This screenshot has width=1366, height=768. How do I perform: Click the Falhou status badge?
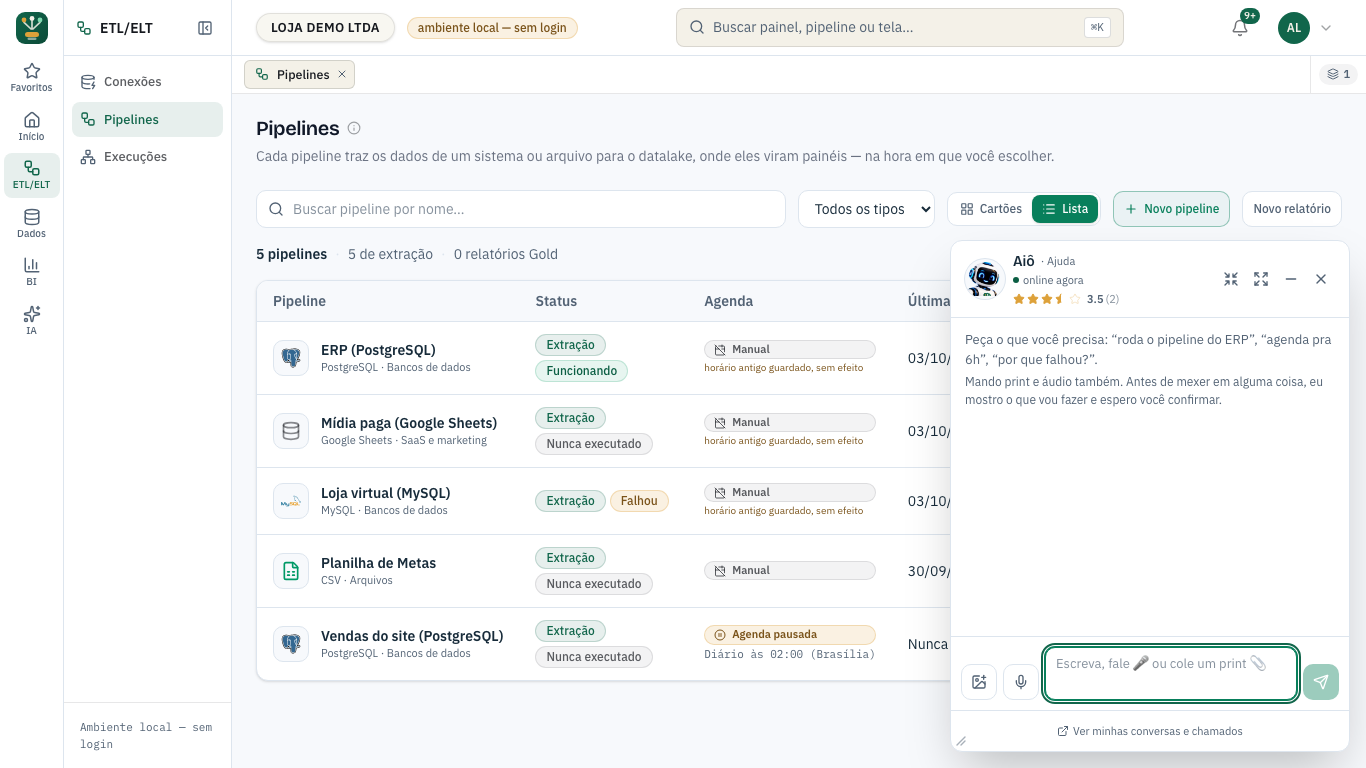[x=639, y=501]
